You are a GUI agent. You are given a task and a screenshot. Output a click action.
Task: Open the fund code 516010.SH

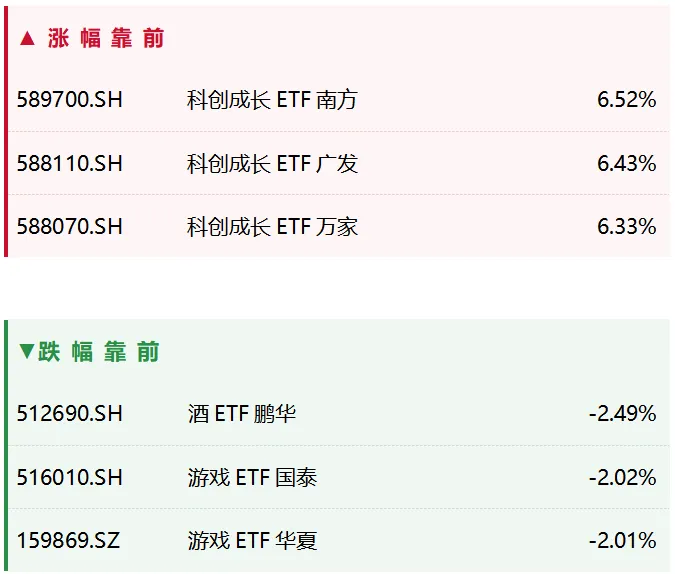(x=70, y=478)
